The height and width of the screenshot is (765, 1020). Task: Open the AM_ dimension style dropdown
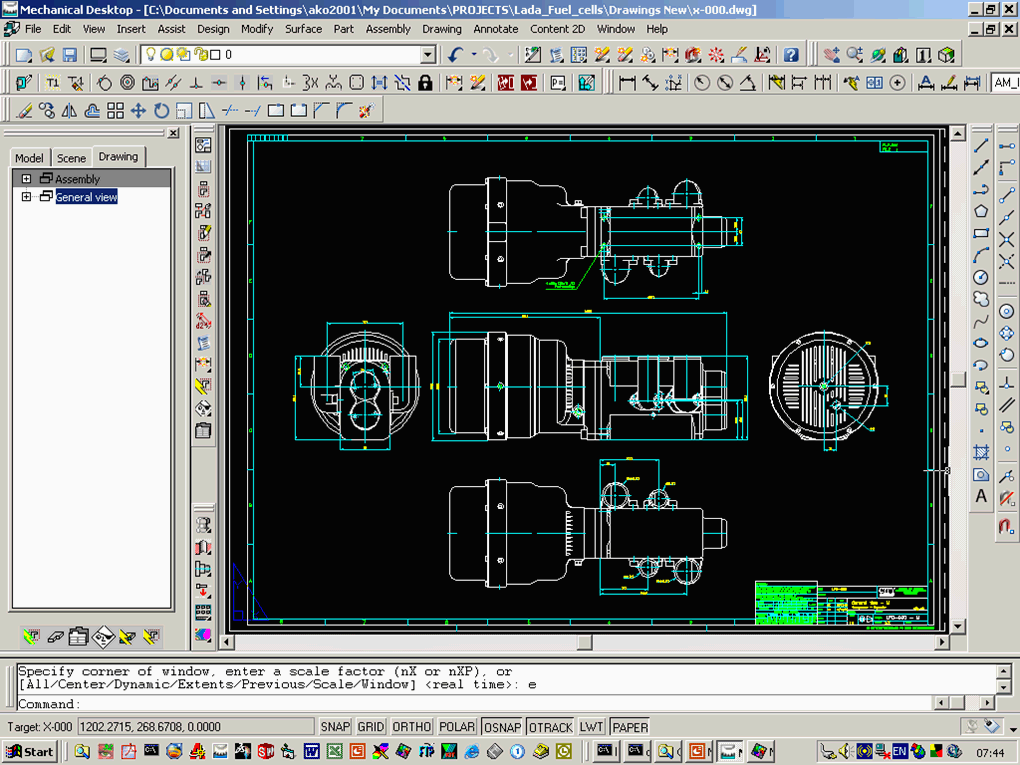[x=1005, y=83]
